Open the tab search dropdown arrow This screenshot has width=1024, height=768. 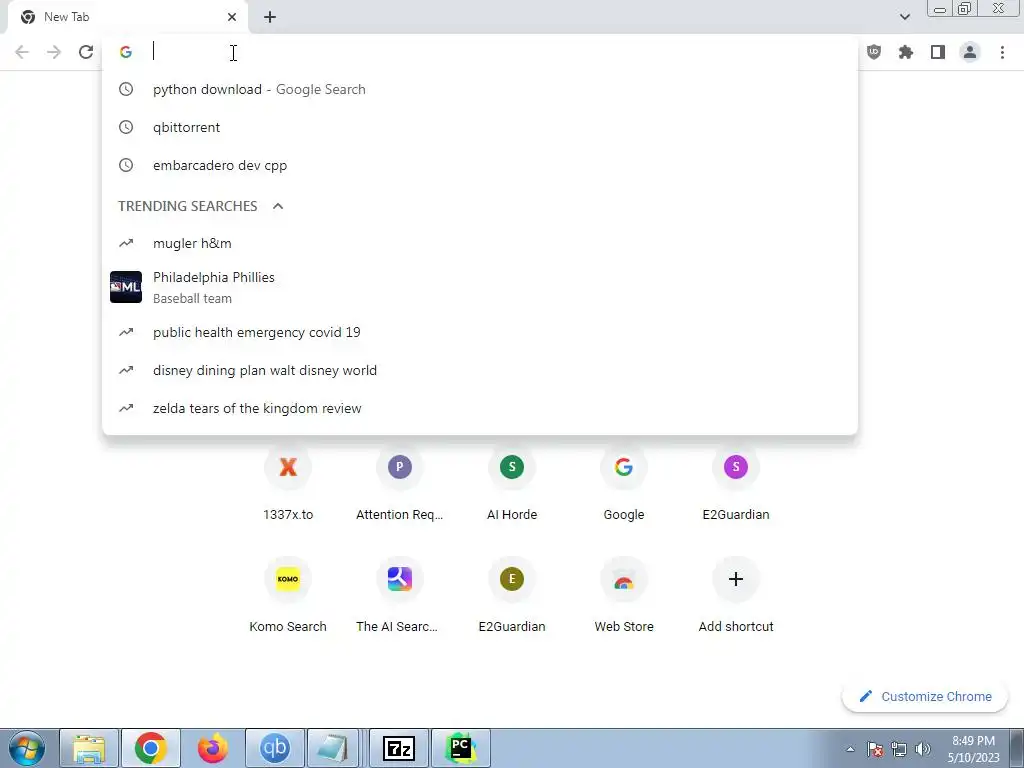click(x=904, y=17)
